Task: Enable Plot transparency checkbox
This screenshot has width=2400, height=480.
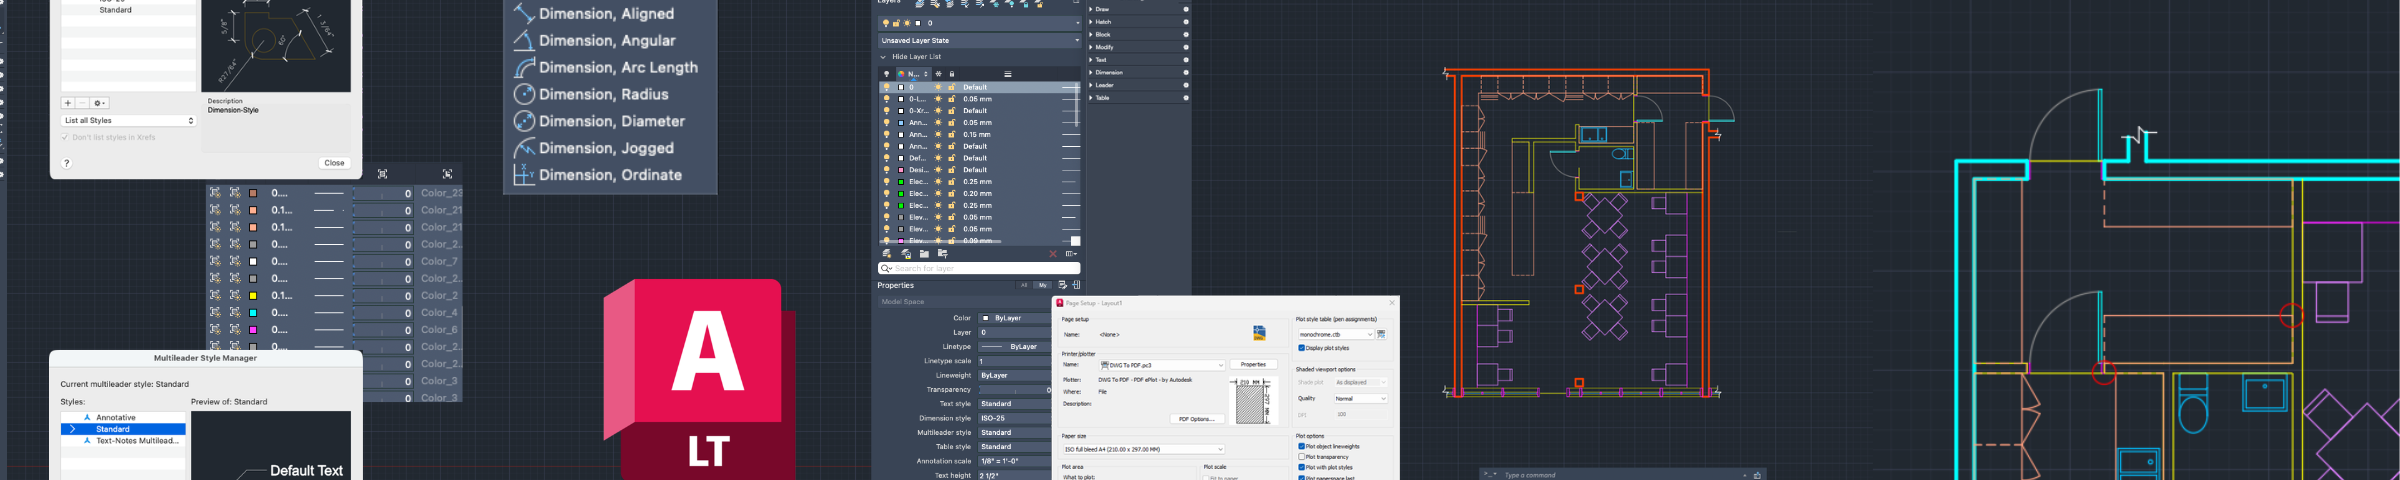Action: 1301,457
